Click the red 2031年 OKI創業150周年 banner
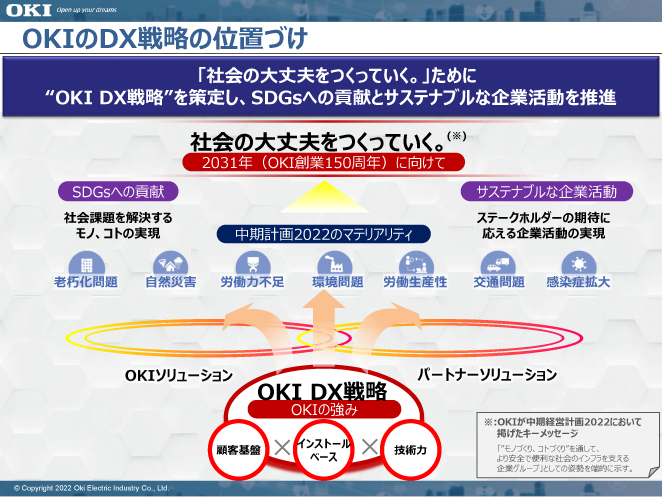 [x=324, y=163]
